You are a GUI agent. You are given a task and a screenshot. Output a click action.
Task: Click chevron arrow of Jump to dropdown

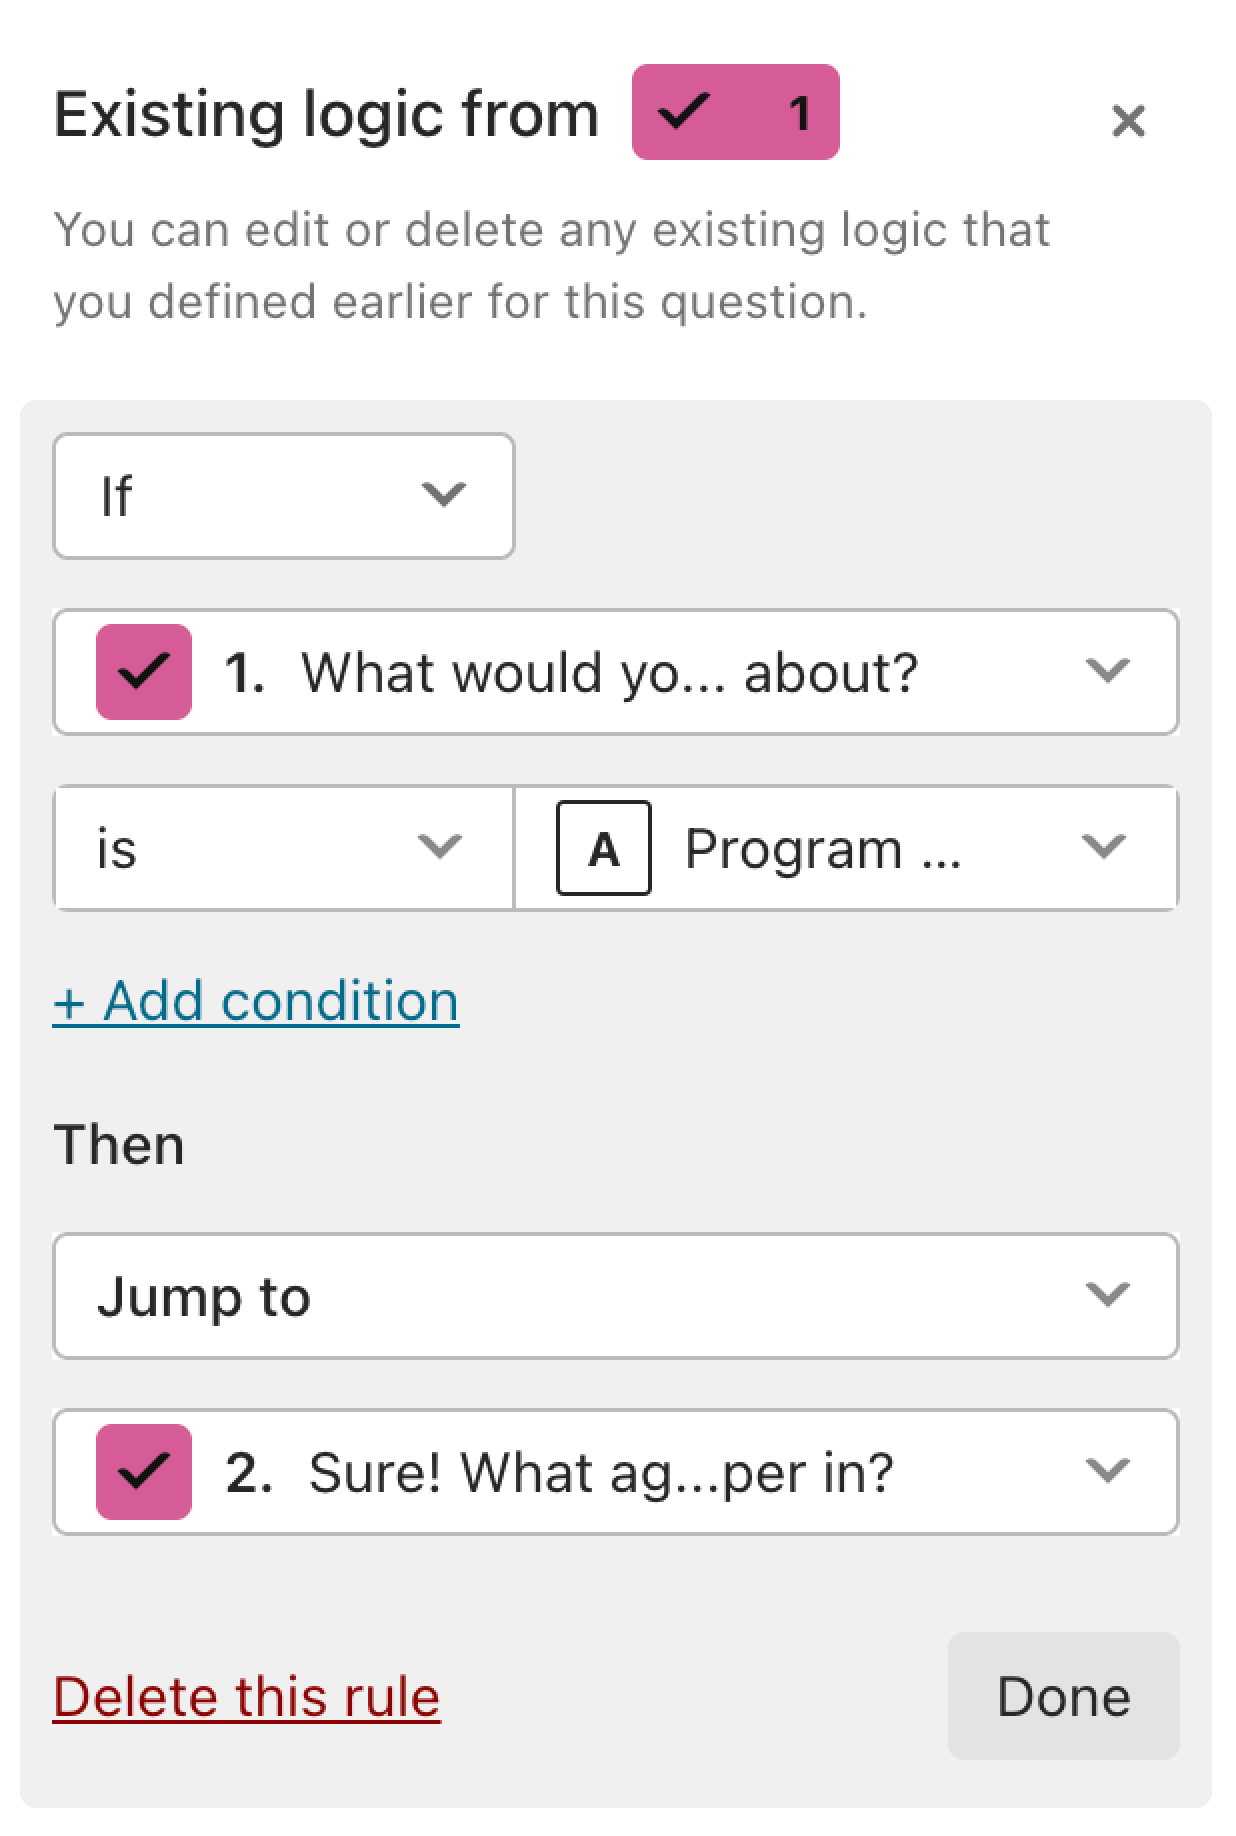(x=1107, y=1295)
